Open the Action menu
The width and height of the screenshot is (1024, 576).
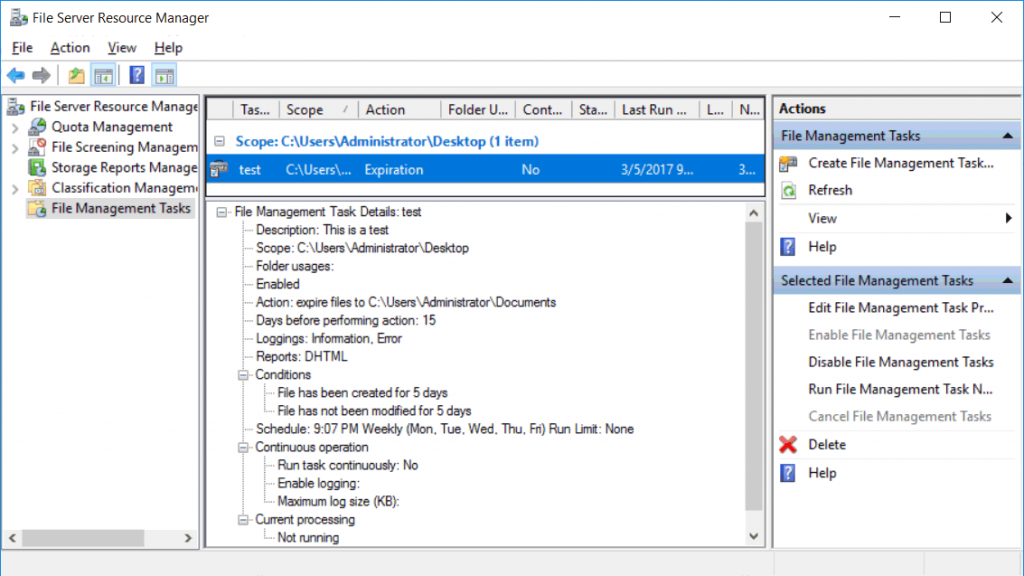(70, 47)
